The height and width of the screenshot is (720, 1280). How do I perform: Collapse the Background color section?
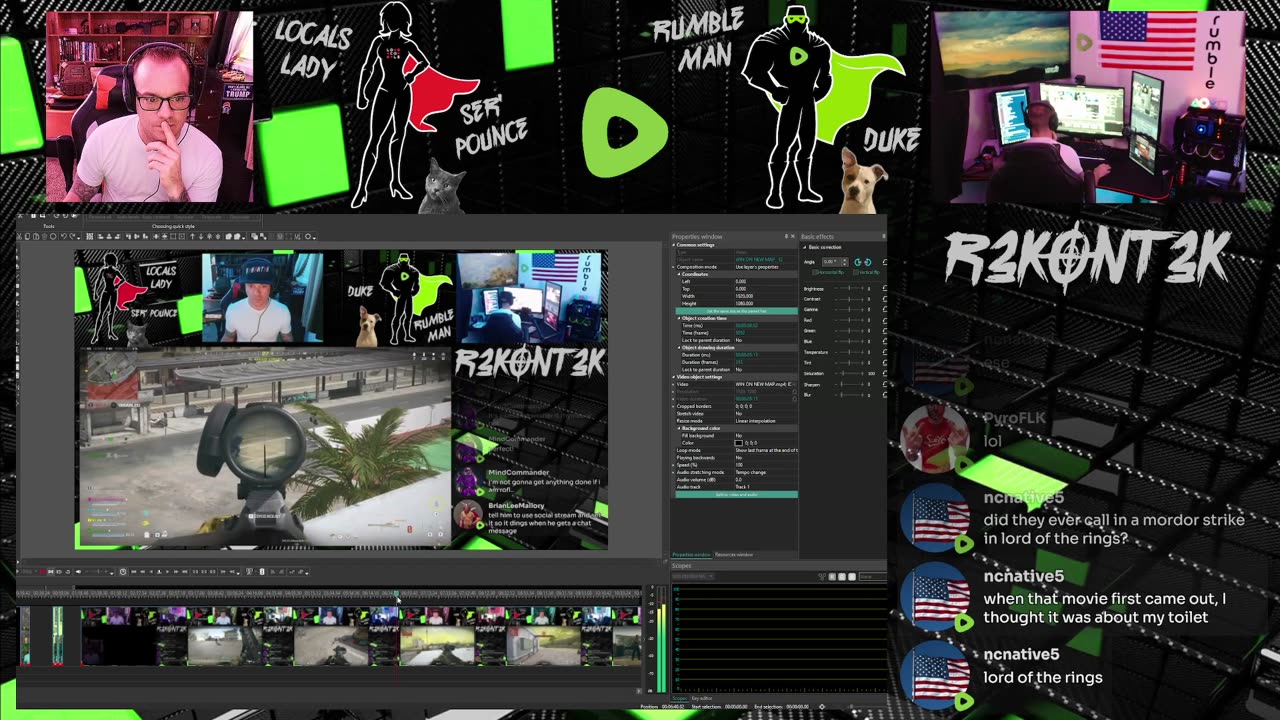679,428
